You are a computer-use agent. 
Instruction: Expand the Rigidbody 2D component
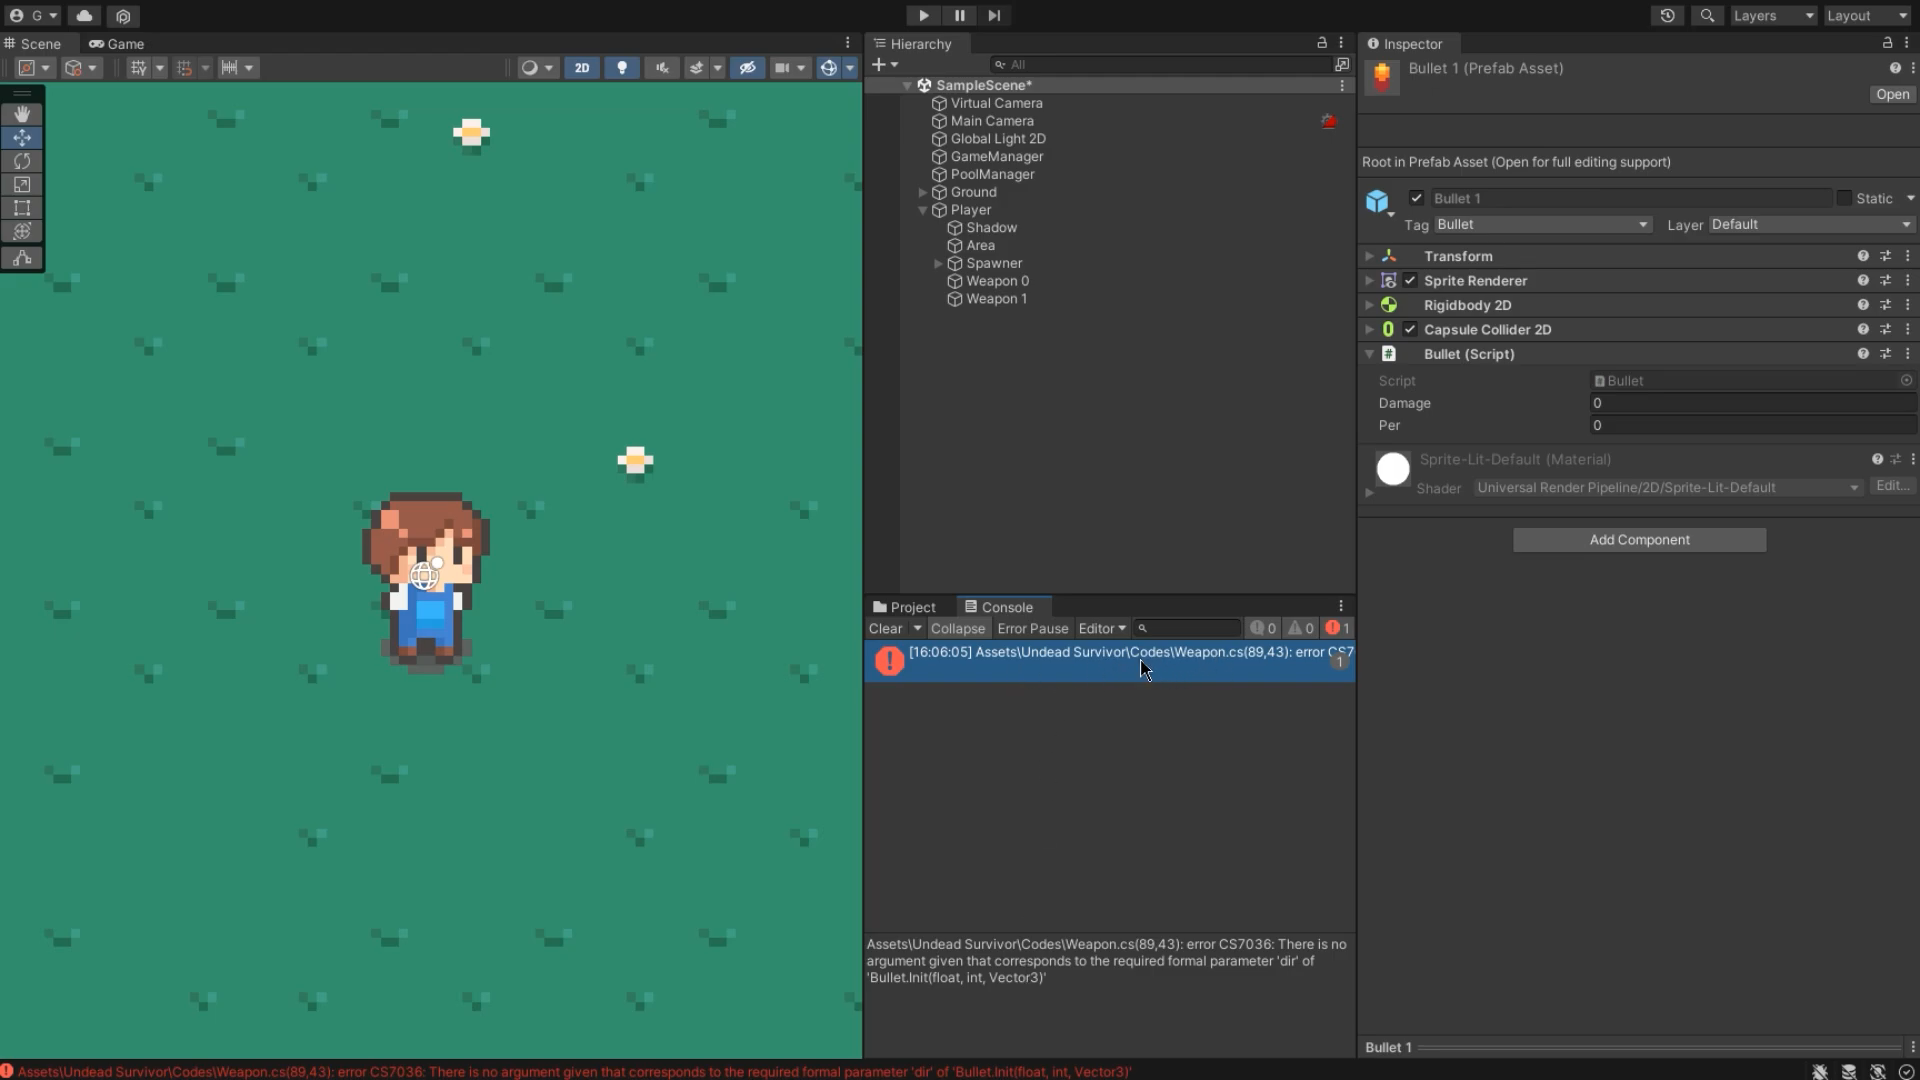(1369, 305)
